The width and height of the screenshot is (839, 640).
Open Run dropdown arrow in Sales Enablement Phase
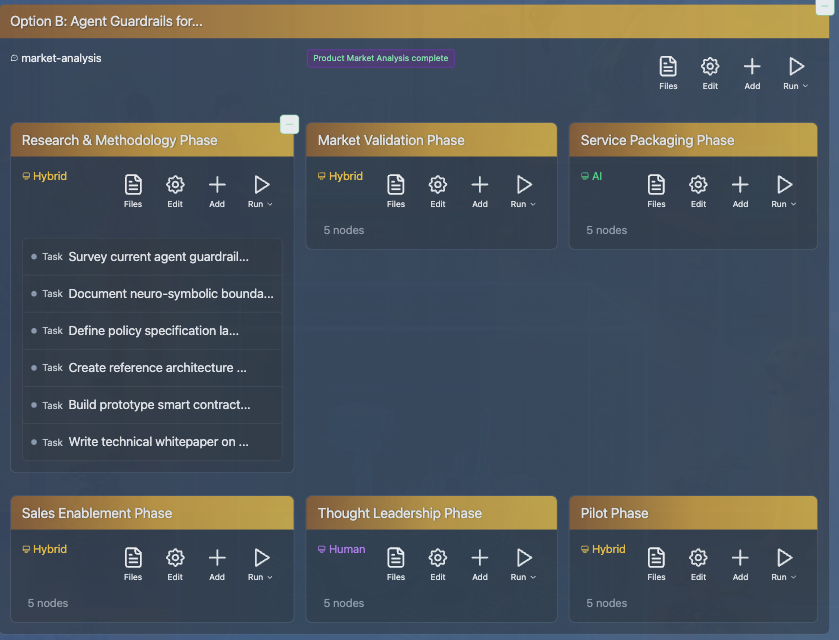[270, 577]
